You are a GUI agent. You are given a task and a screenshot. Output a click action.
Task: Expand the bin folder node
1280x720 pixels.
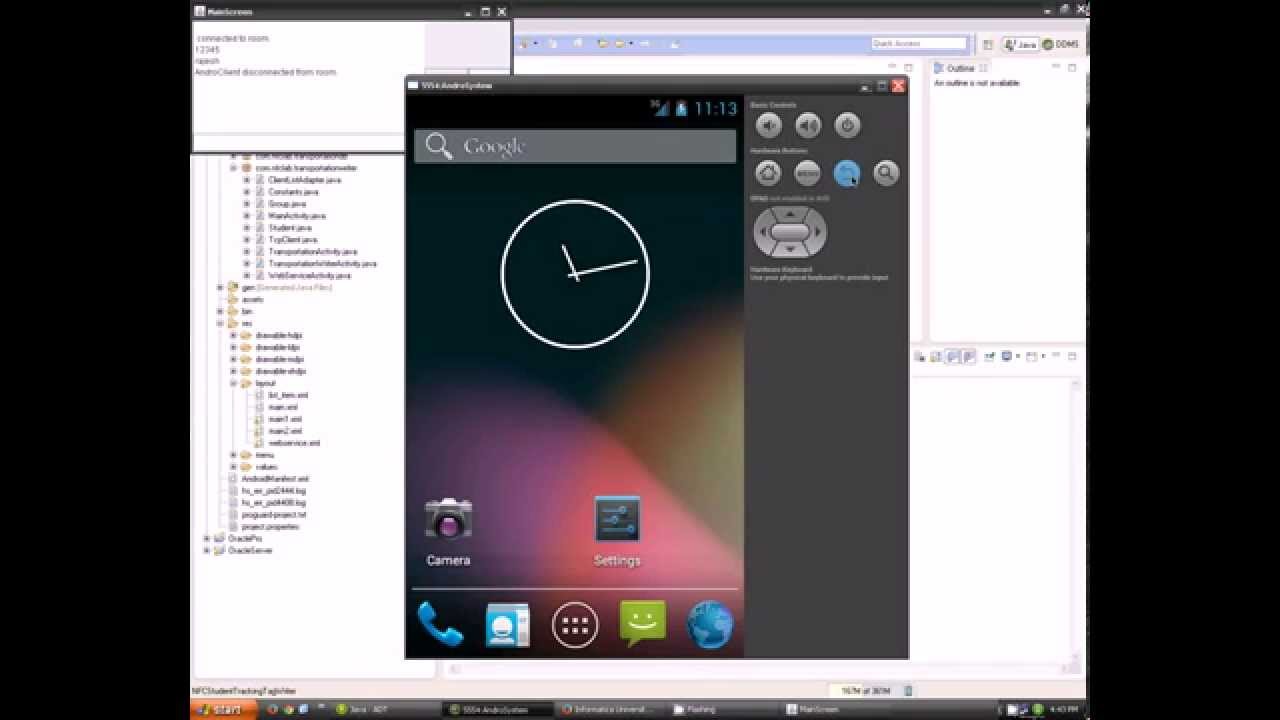coord(221,311)
